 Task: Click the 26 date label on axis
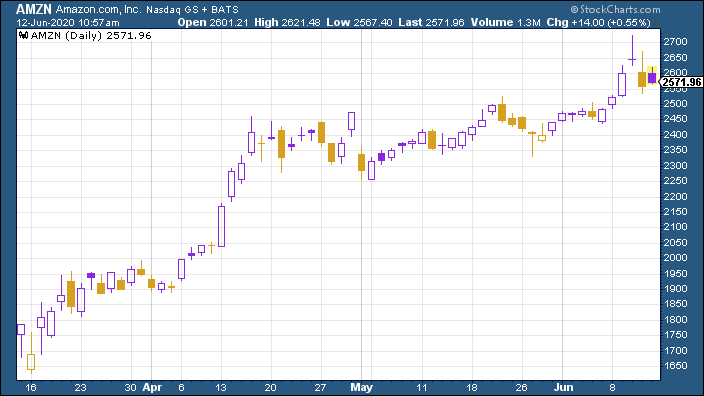pos(521,387)
